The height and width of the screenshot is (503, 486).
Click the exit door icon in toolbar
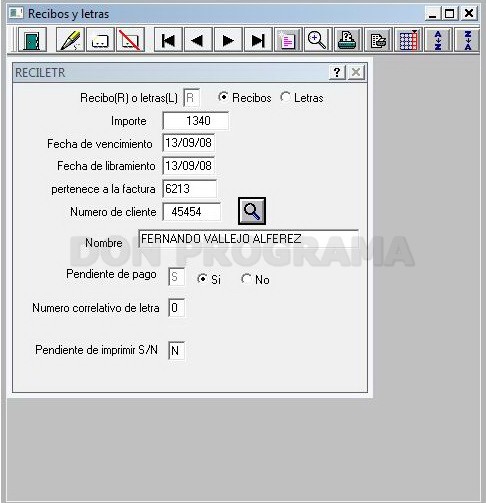point(32,40)
